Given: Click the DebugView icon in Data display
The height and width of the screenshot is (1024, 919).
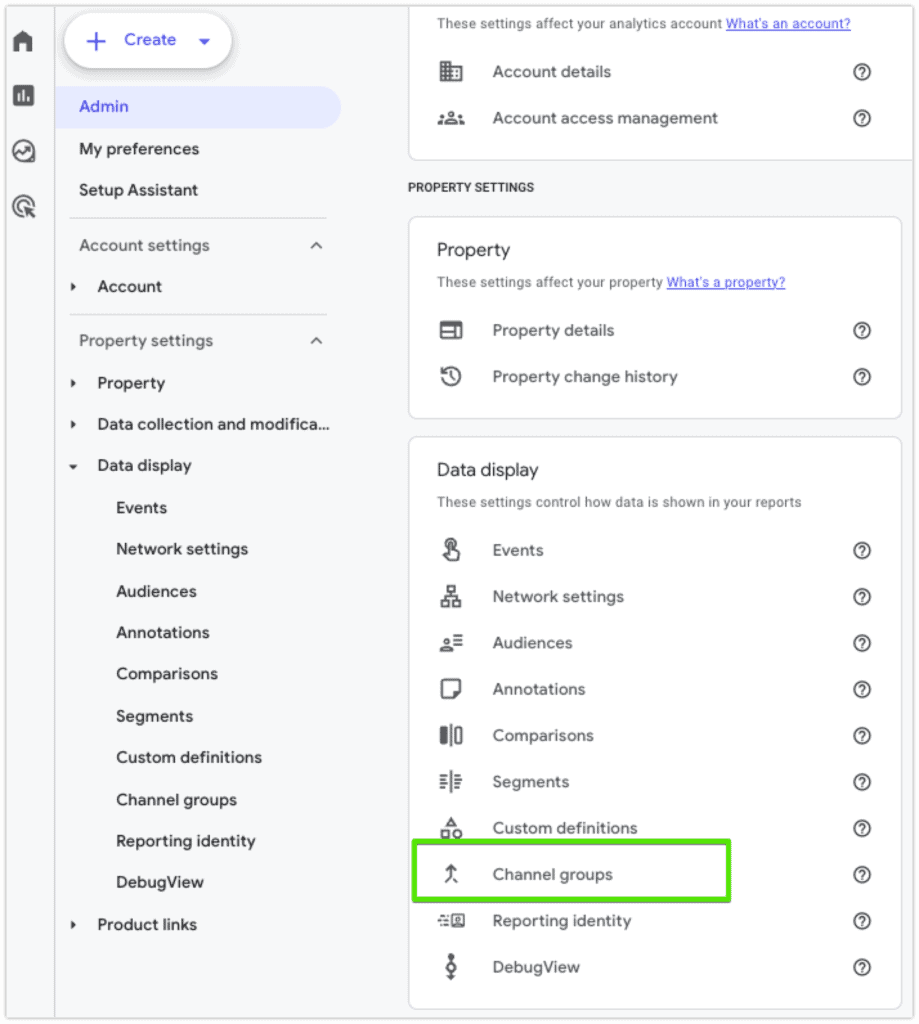Looking at the screenshot, I should tap(451, 967).
